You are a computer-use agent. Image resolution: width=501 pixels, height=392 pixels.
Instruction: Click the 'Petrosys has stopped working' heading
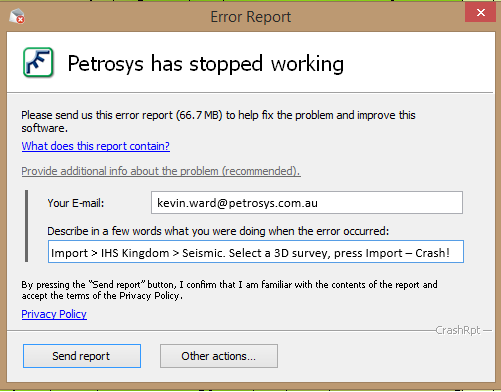[x=206, y=63]
